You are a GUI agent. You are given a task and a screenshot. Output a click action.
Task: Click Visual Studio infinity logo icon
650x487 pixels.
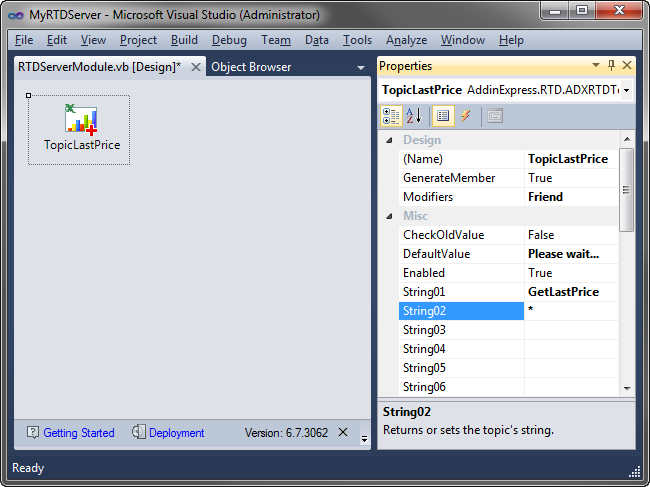[x=16, y=15]
